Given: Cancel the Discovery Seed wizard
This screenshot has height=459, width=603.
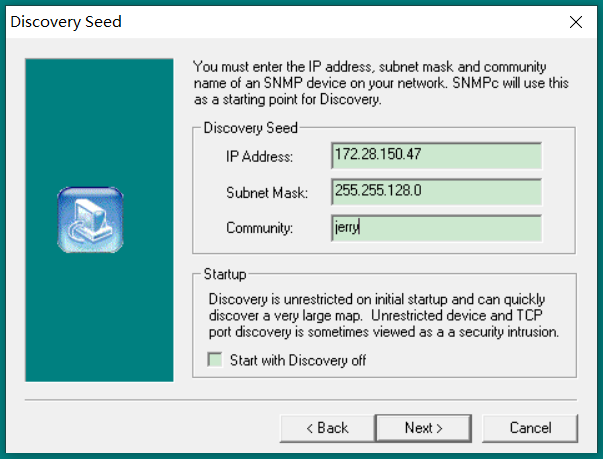Looking at the screenshot, I should [530, 428].
